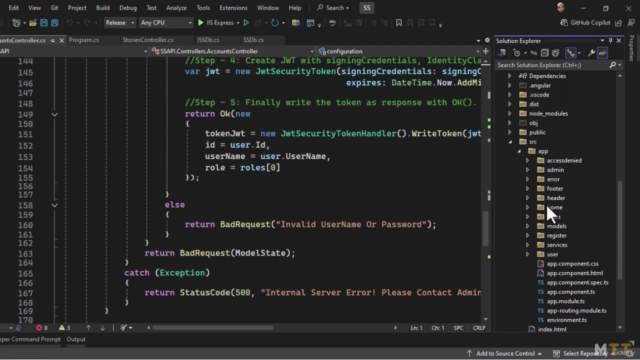
Task: Click the Redo arrow in the toolbar
Action: 87,23
